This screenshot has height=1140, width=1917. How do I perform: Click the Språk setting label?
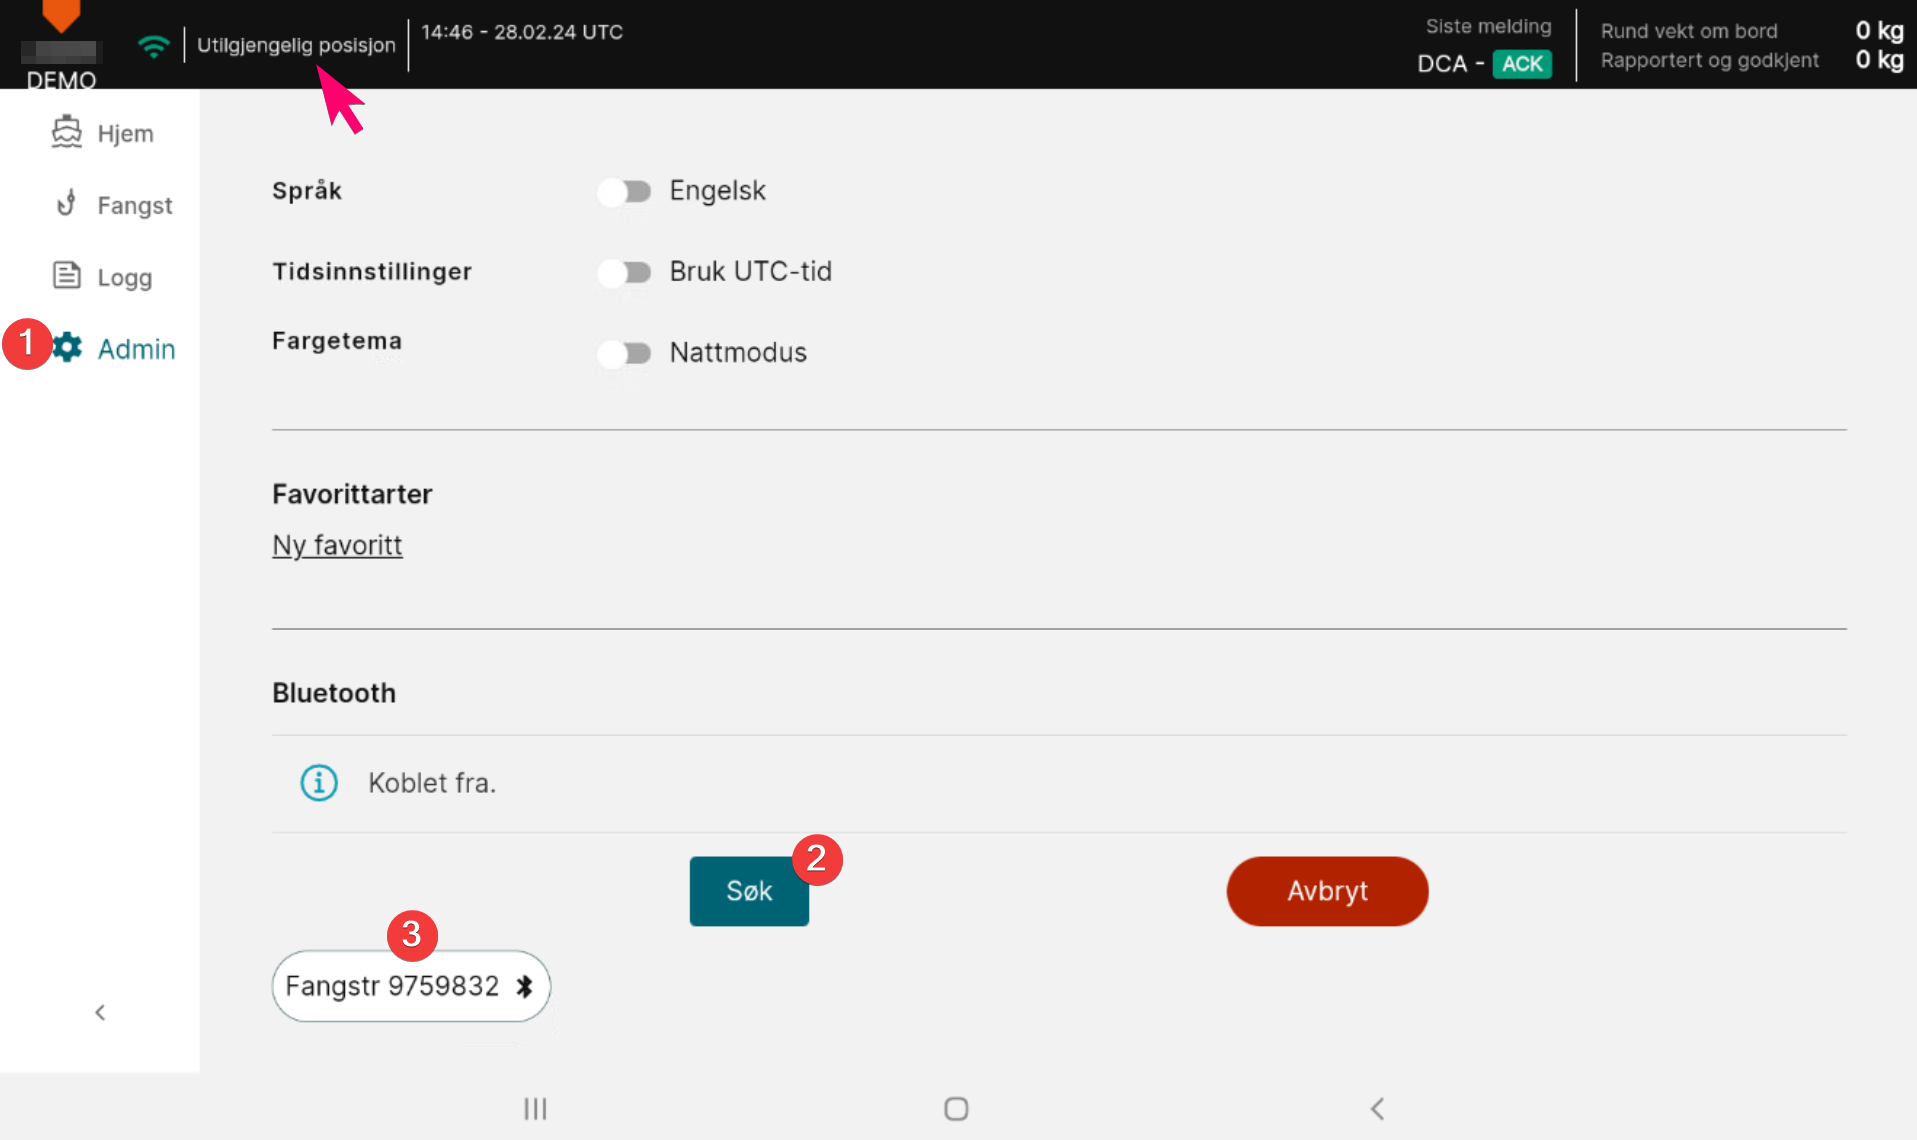(307, 190)
